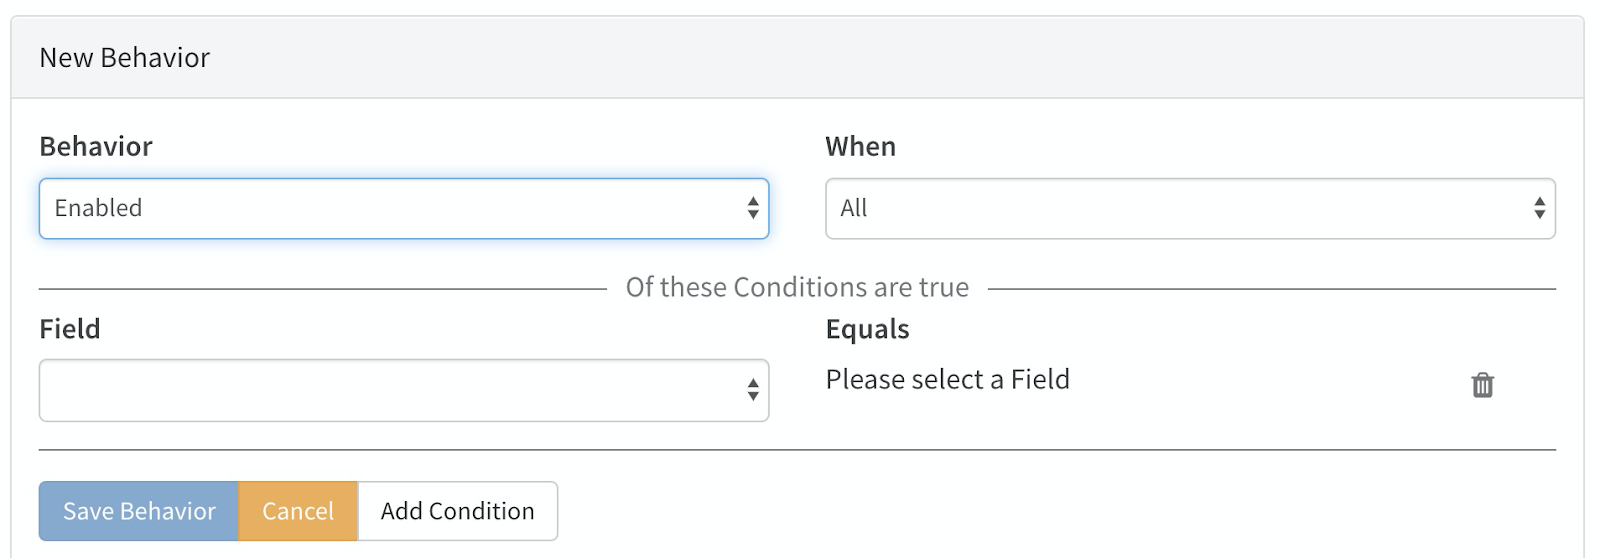
Task: Click the "All" value text
Action: pyautogui.click(x=854, y=208)
